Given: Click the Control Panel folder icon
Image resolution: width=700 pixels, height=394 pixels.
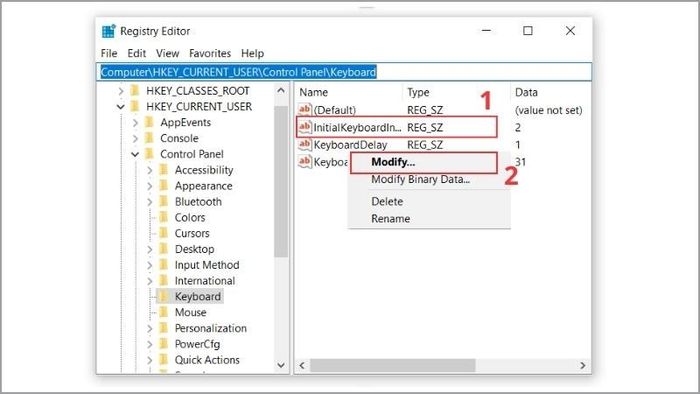Looking at the screenshot, I should (150, 154).
